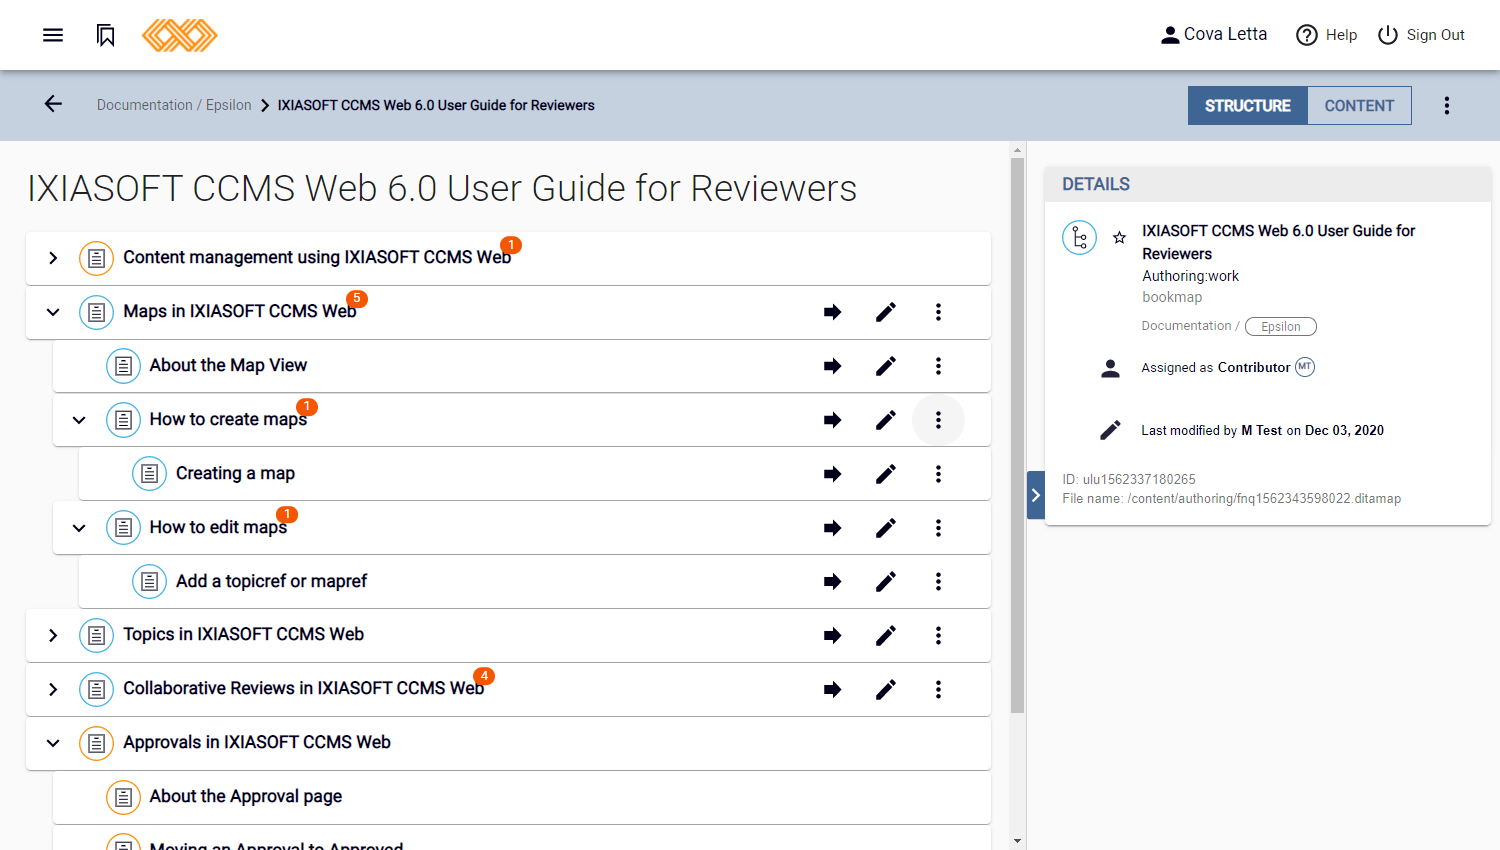Click the scrollbar down arrow
Screen dimensions: 1500x850
(1017, 841)
